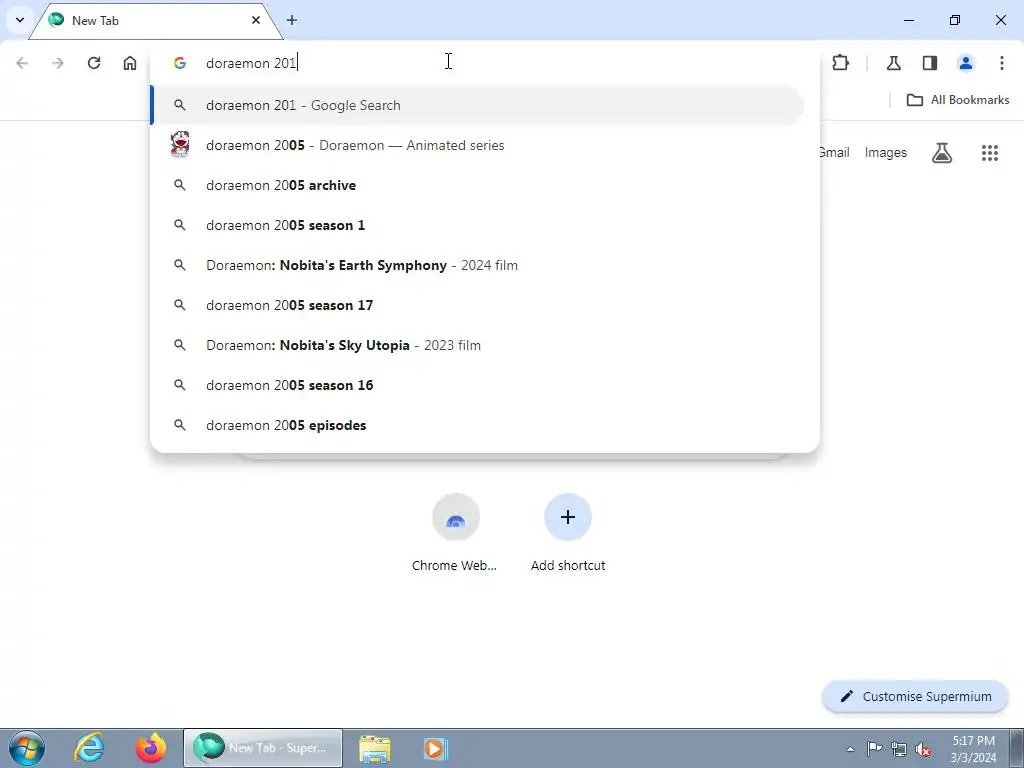Open Windows Media Player from taskbar
This screenshot has width=1024, height=768.
click(435, 748)
